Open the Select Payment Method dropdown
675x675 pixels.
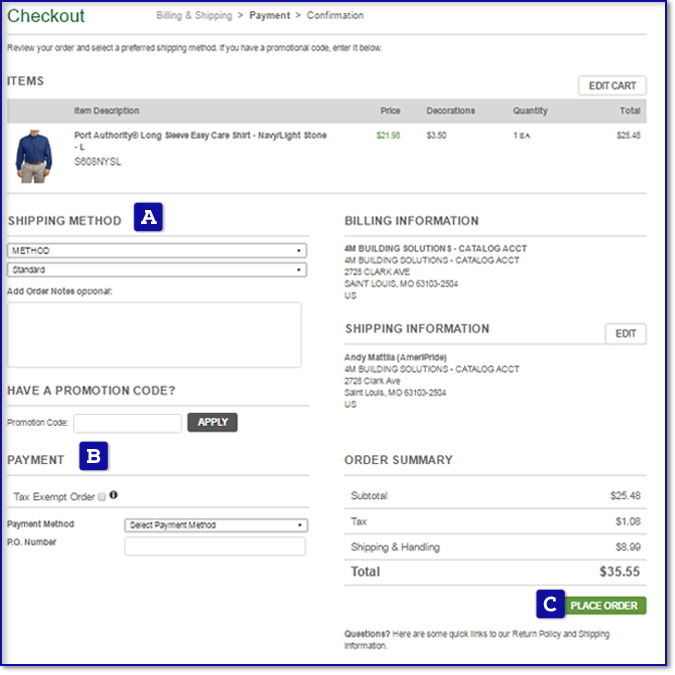pos(215,525)
